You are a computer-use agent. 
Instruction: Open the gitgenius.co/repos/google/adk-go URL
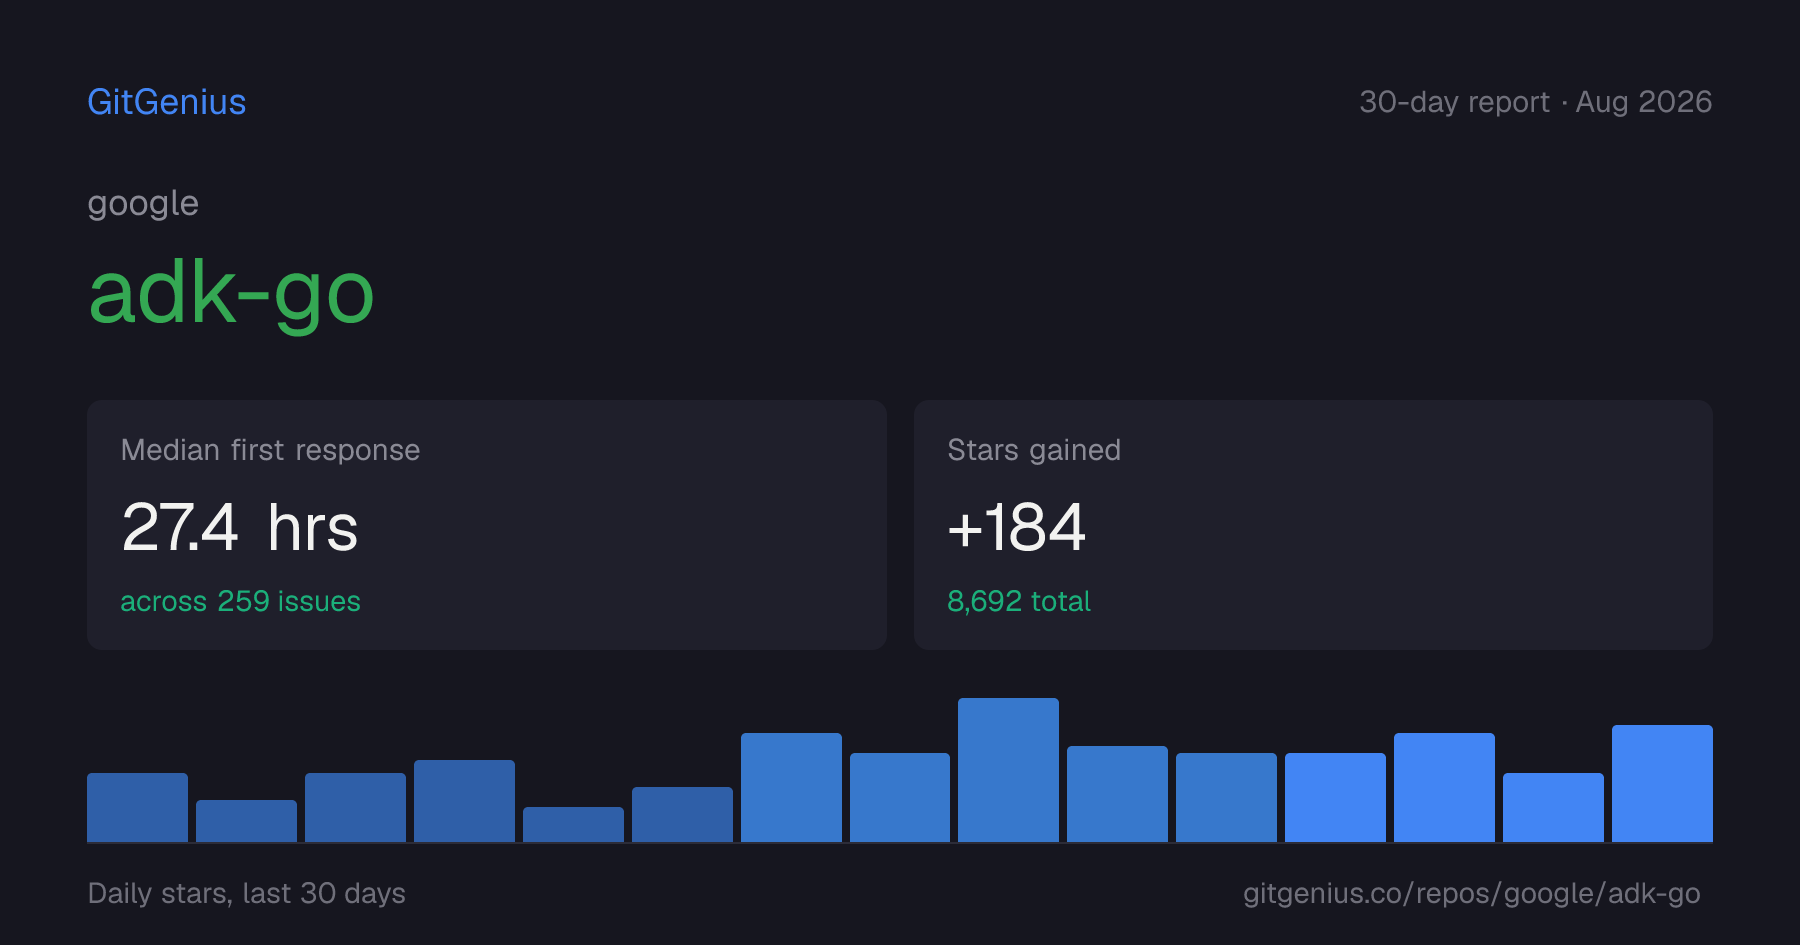point(1471,893)
